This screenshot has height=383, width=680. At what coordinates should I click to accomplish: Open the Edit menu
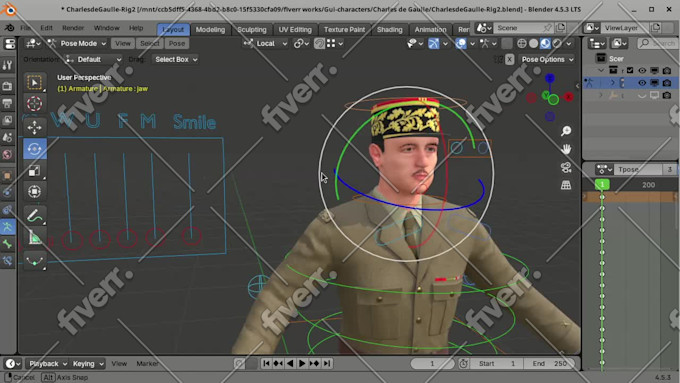tap(46, 28)
